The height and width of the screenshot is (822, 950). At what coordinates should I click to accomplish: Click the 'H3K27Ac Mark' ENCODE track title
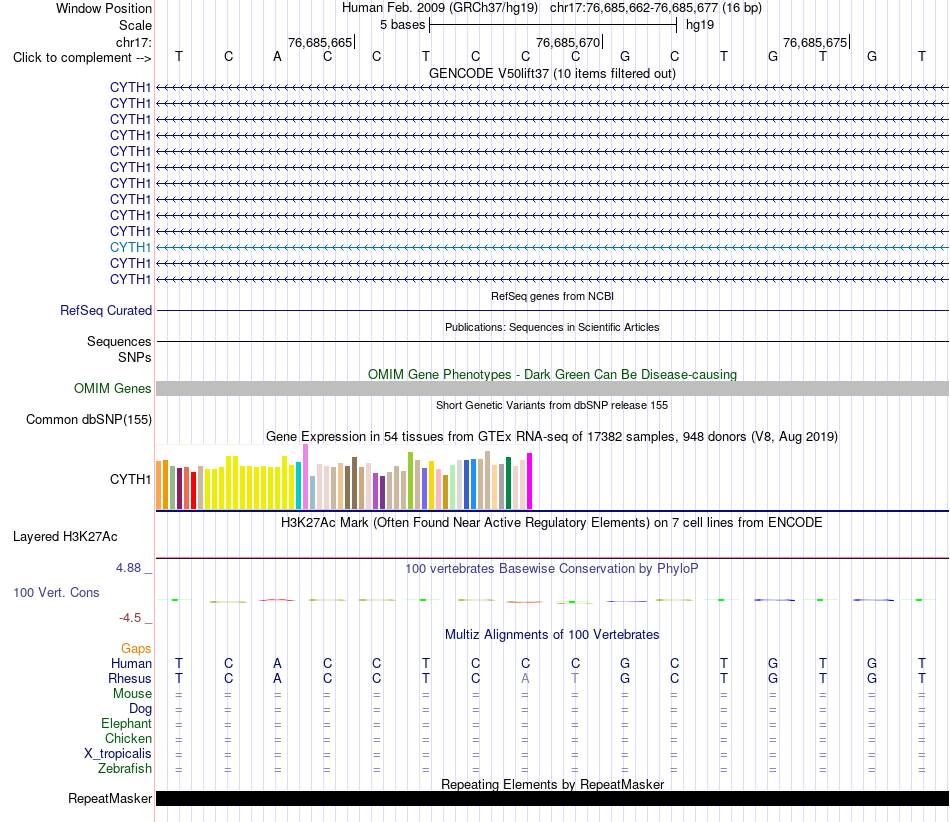[x=552, y=522]
